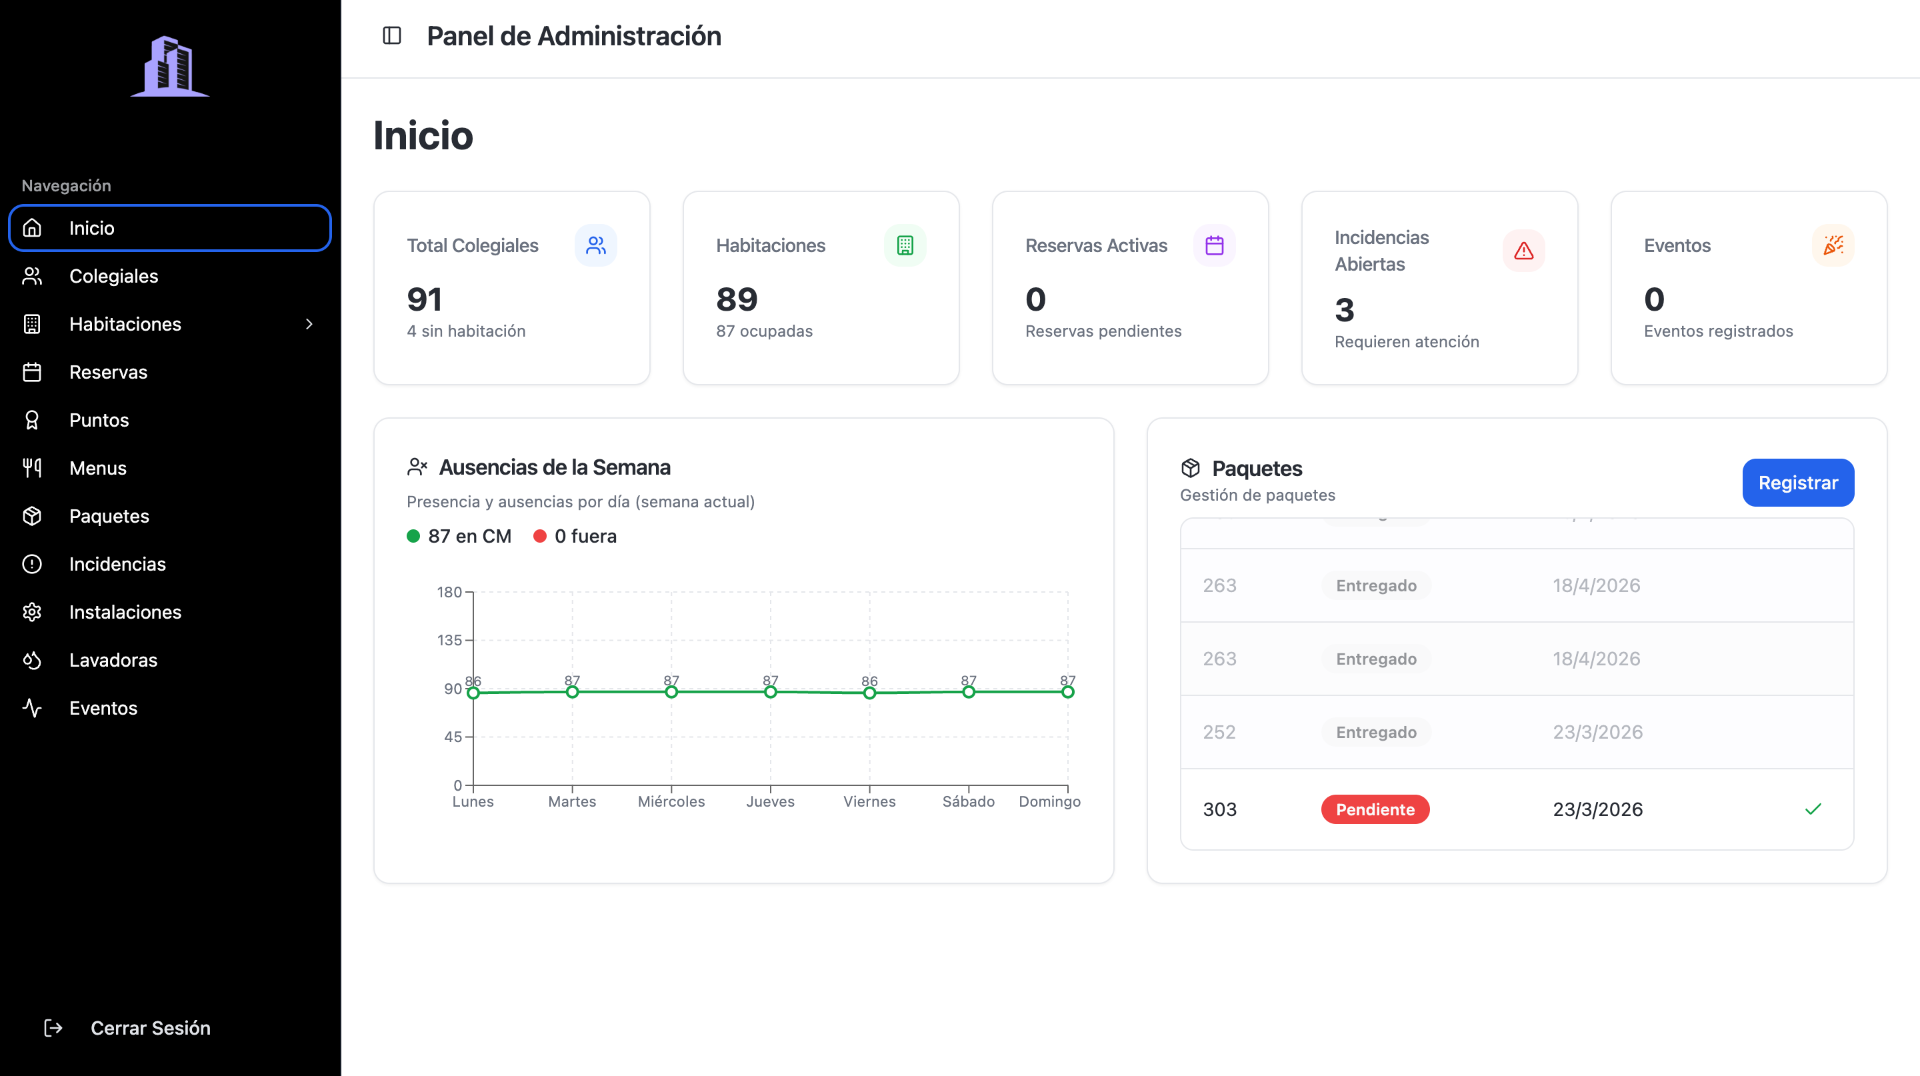Click Entregado badge dated 23/3/2026
This screenshot has height=1076, width=1920.
[x=1376, y=732]
